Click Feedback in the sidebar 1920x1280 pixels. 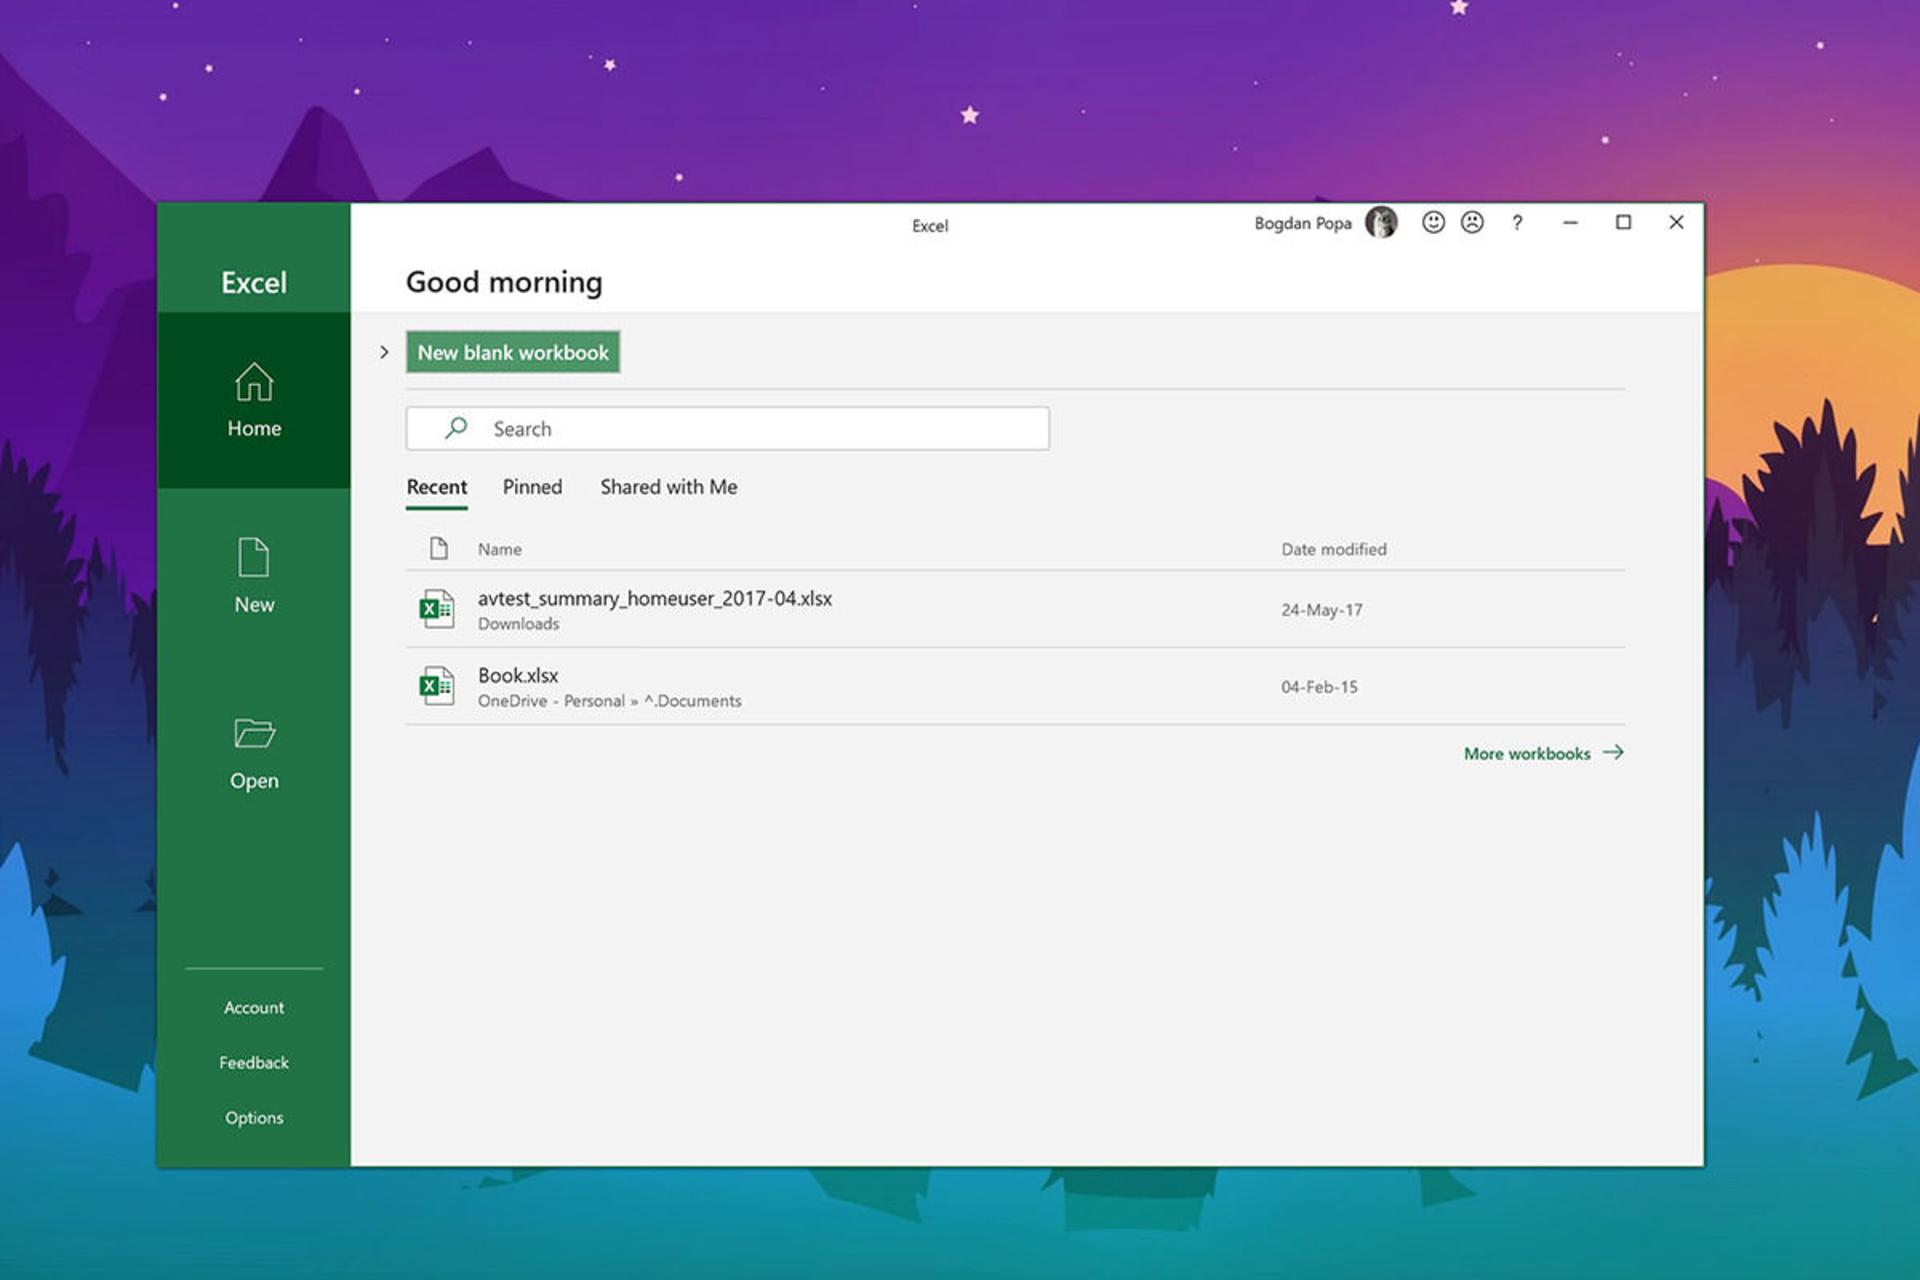pos(254,1063)
